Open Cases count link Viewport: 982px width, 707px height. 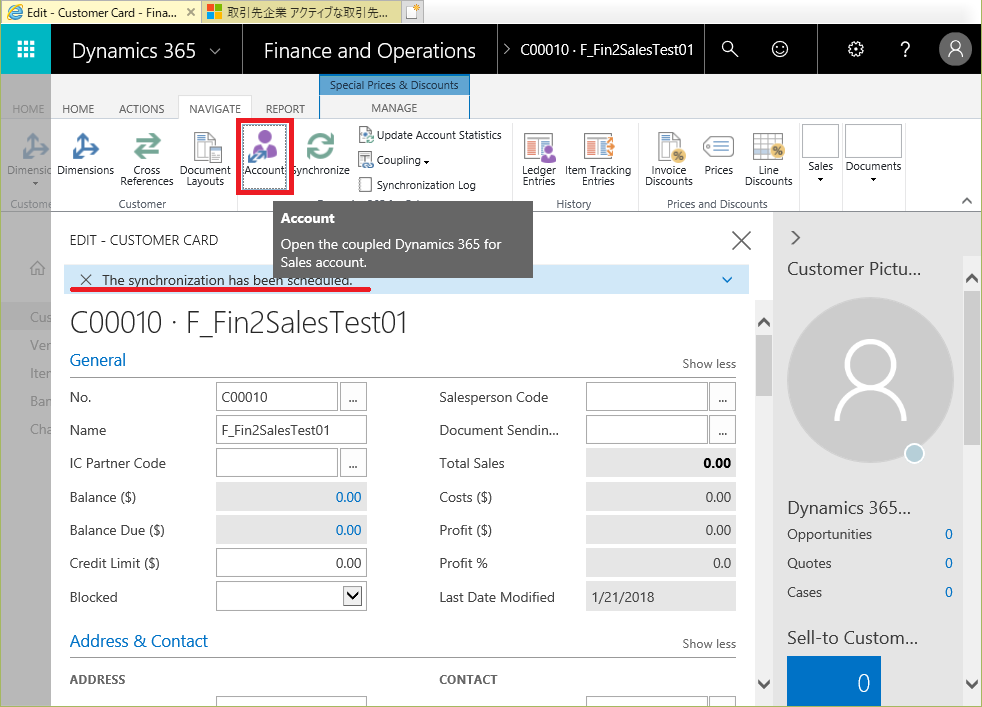coord(949,592)
